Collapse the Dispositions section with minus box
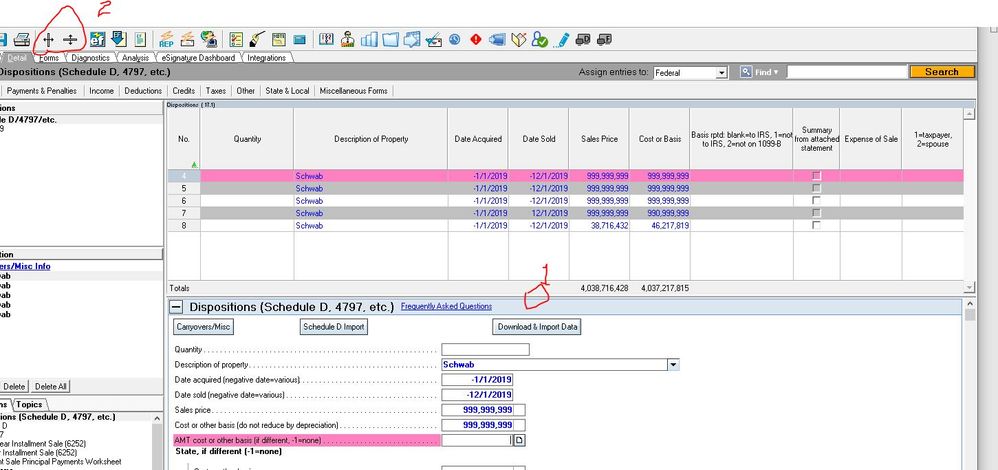This screenshot has width=998, height=470. click(x=175, y=308)
